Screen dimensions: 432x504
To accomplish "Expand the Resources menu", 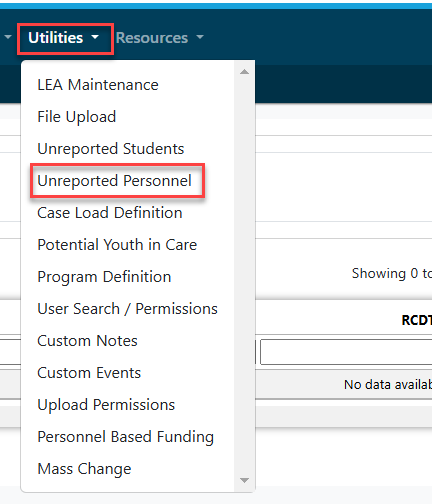I will coord(160,38).
